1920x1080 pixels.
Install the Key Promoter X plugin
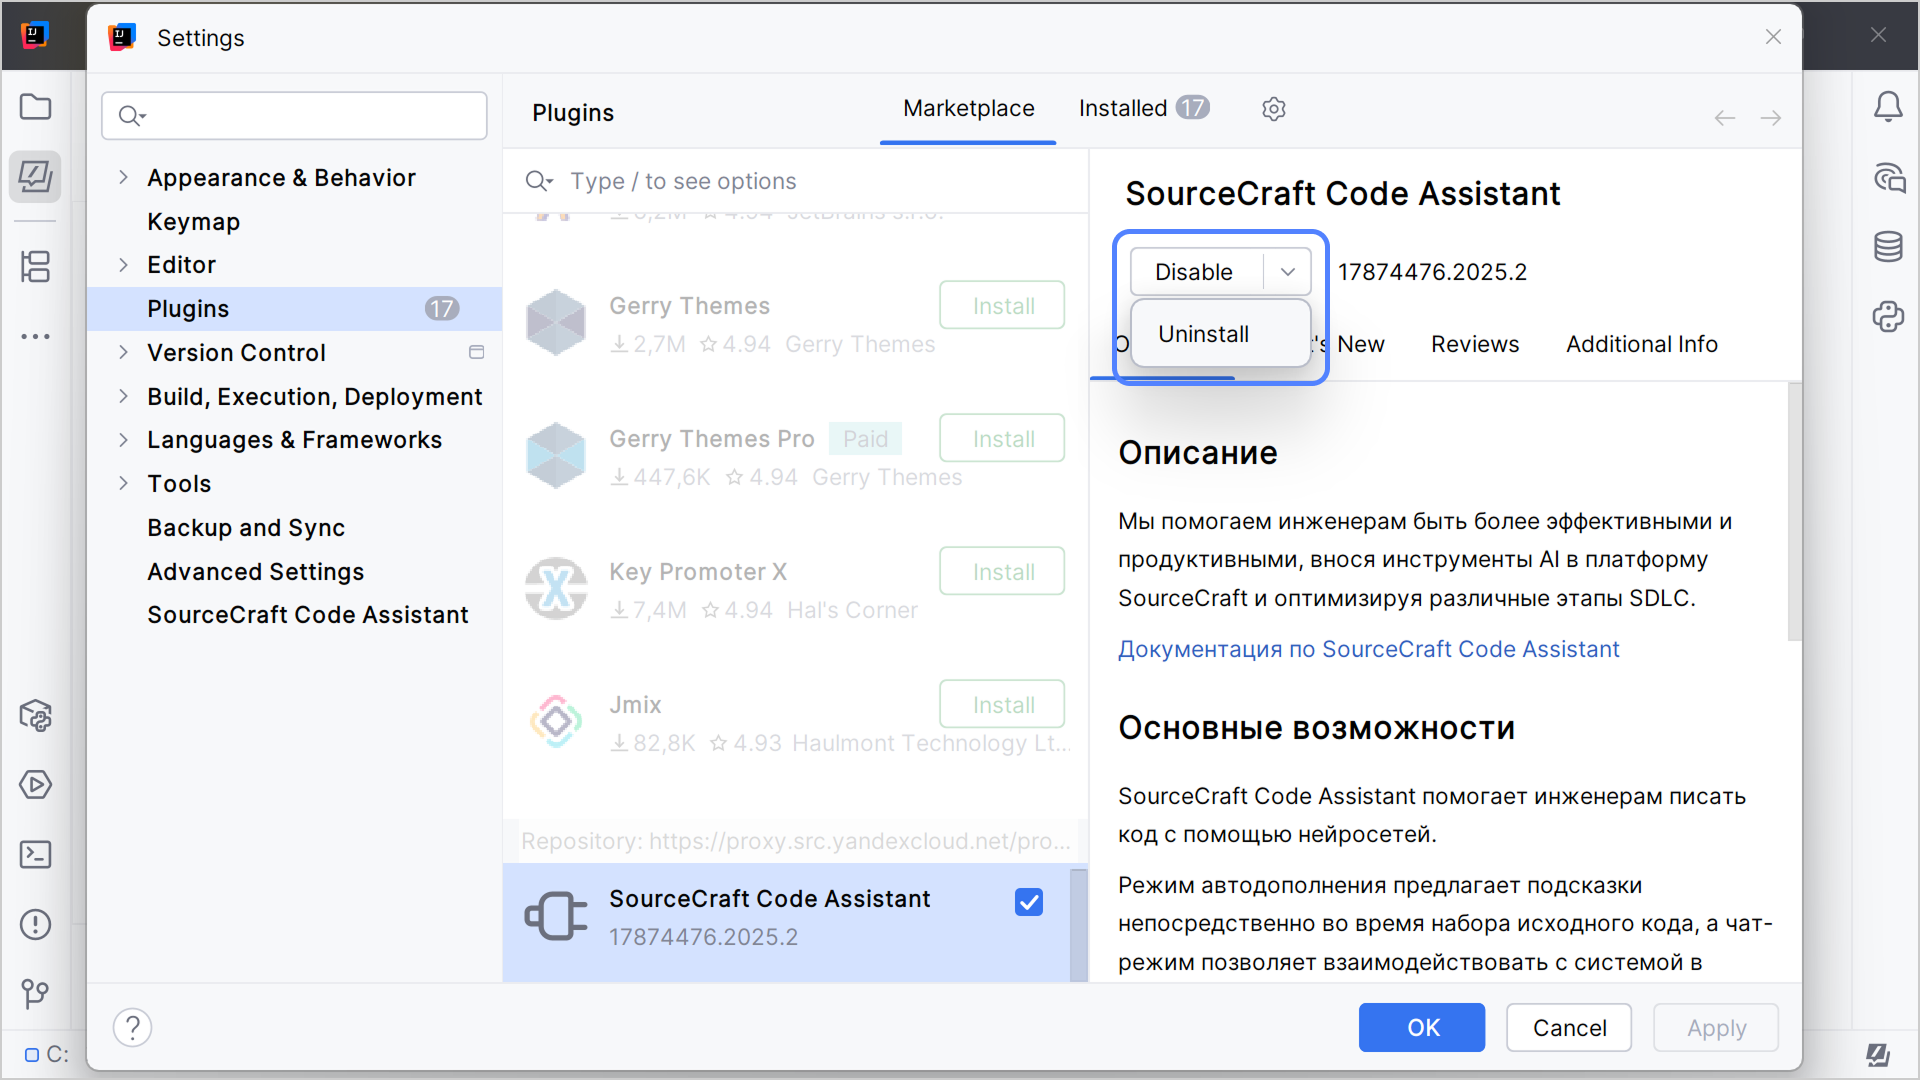(1002, 572)
